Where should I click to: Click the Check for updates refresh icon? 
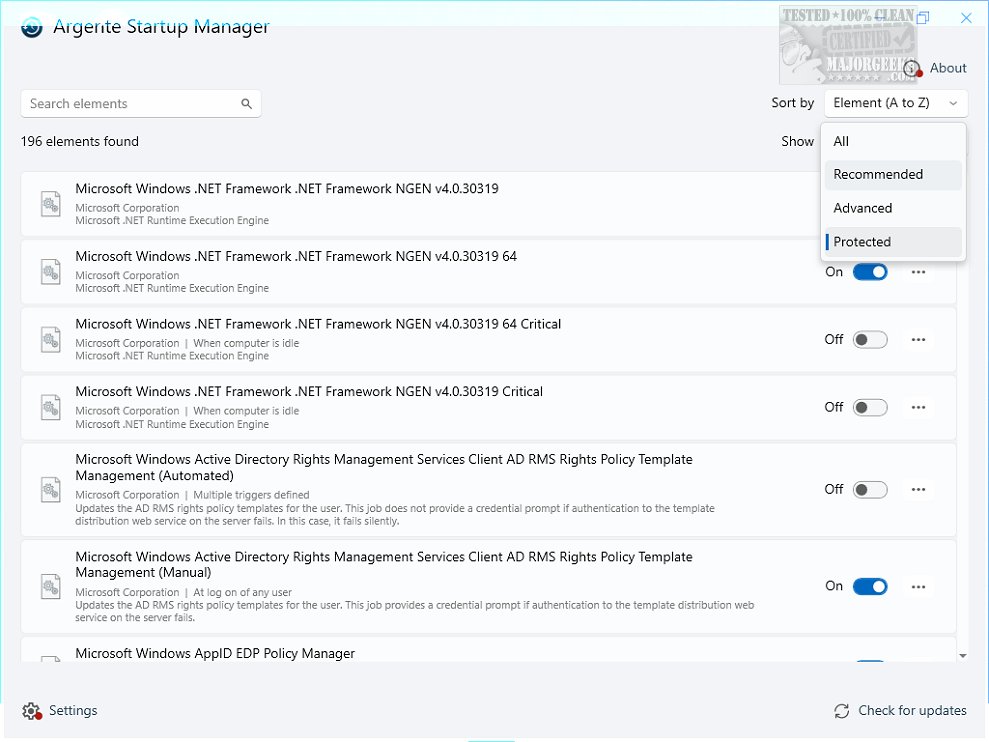[842, 711]
